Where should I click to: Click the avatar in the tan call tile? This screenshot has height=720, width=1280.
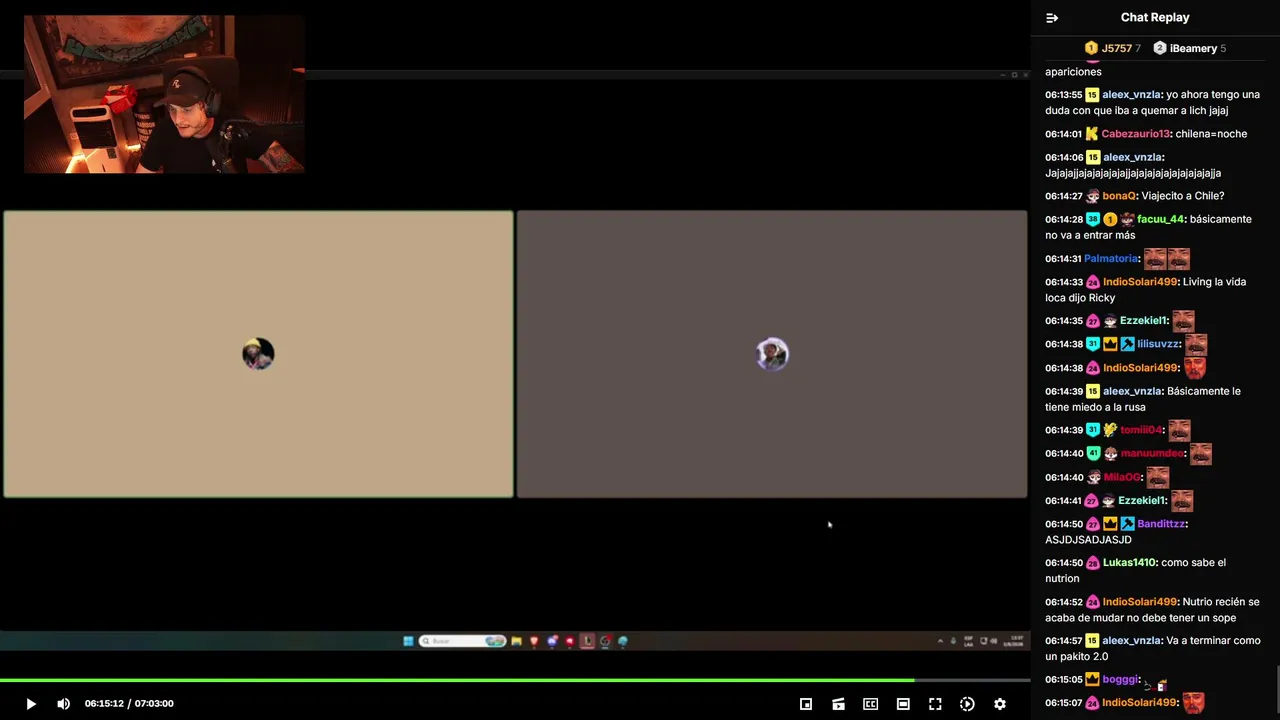click(x=258, y=354)
